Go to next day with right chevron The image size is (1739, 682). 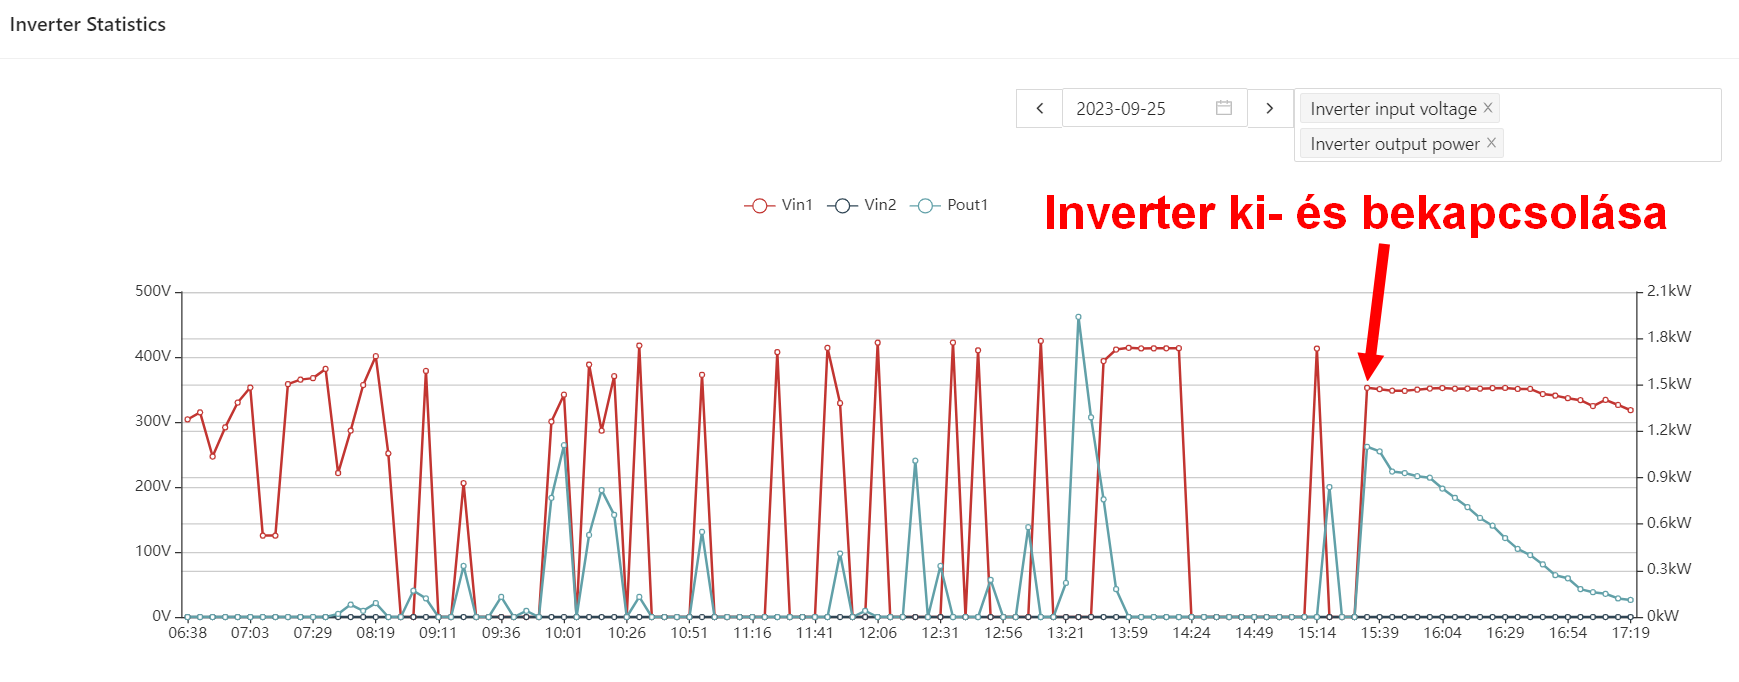point(1270,108)
